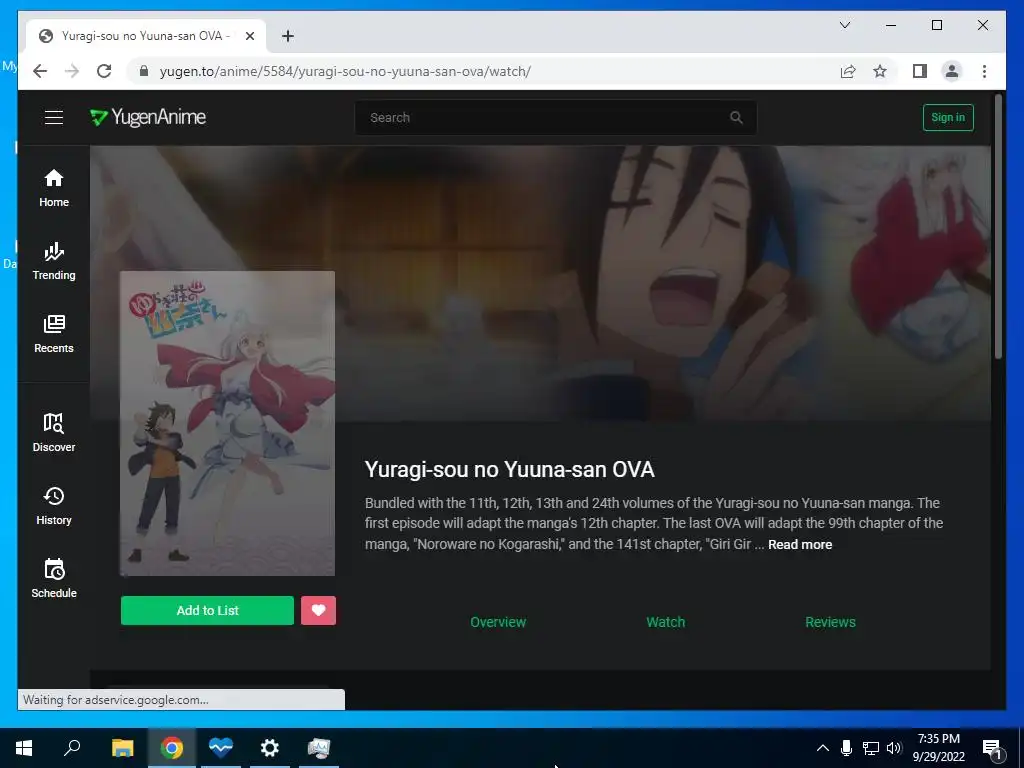
Task: Click the volume speaker icon
Action: [x=894, y=748]
